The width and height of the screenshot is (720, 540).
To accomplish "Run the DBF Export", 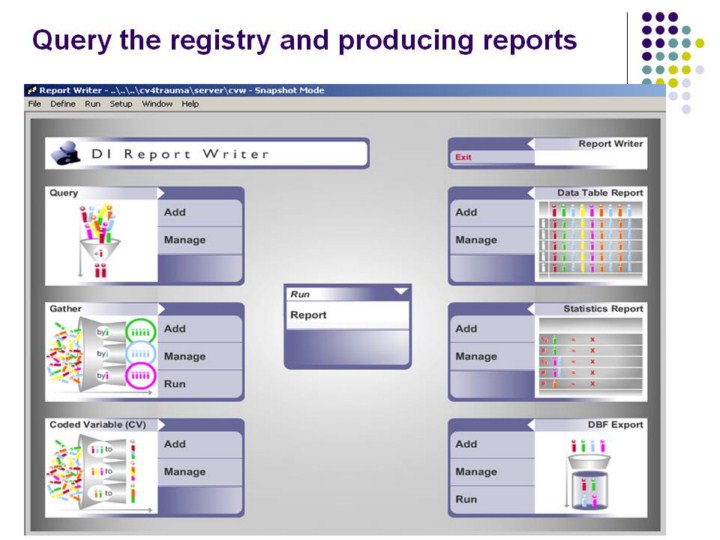I will click(x=466, y=499).
